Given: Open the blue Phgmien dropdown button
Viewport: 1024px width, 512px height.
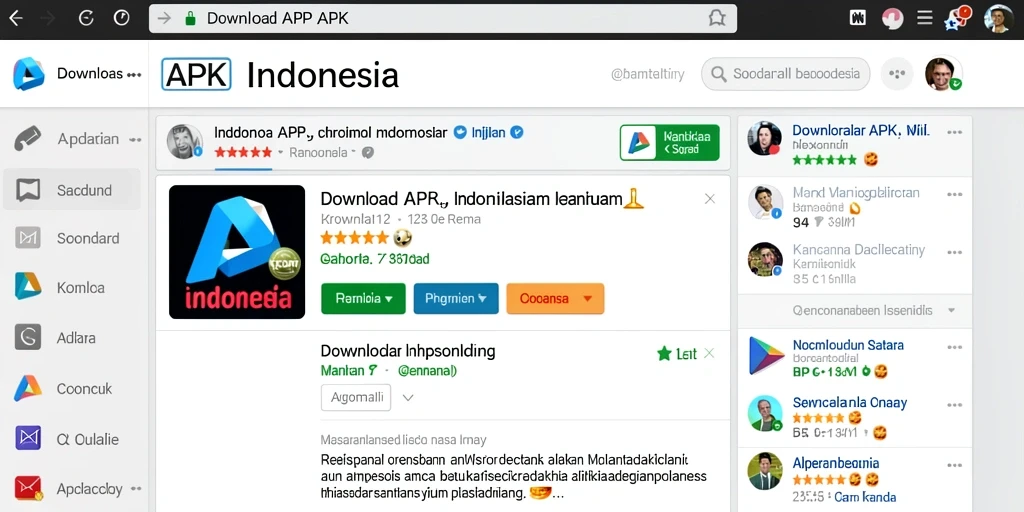Looking at the screenshot, I should [456, 298].
